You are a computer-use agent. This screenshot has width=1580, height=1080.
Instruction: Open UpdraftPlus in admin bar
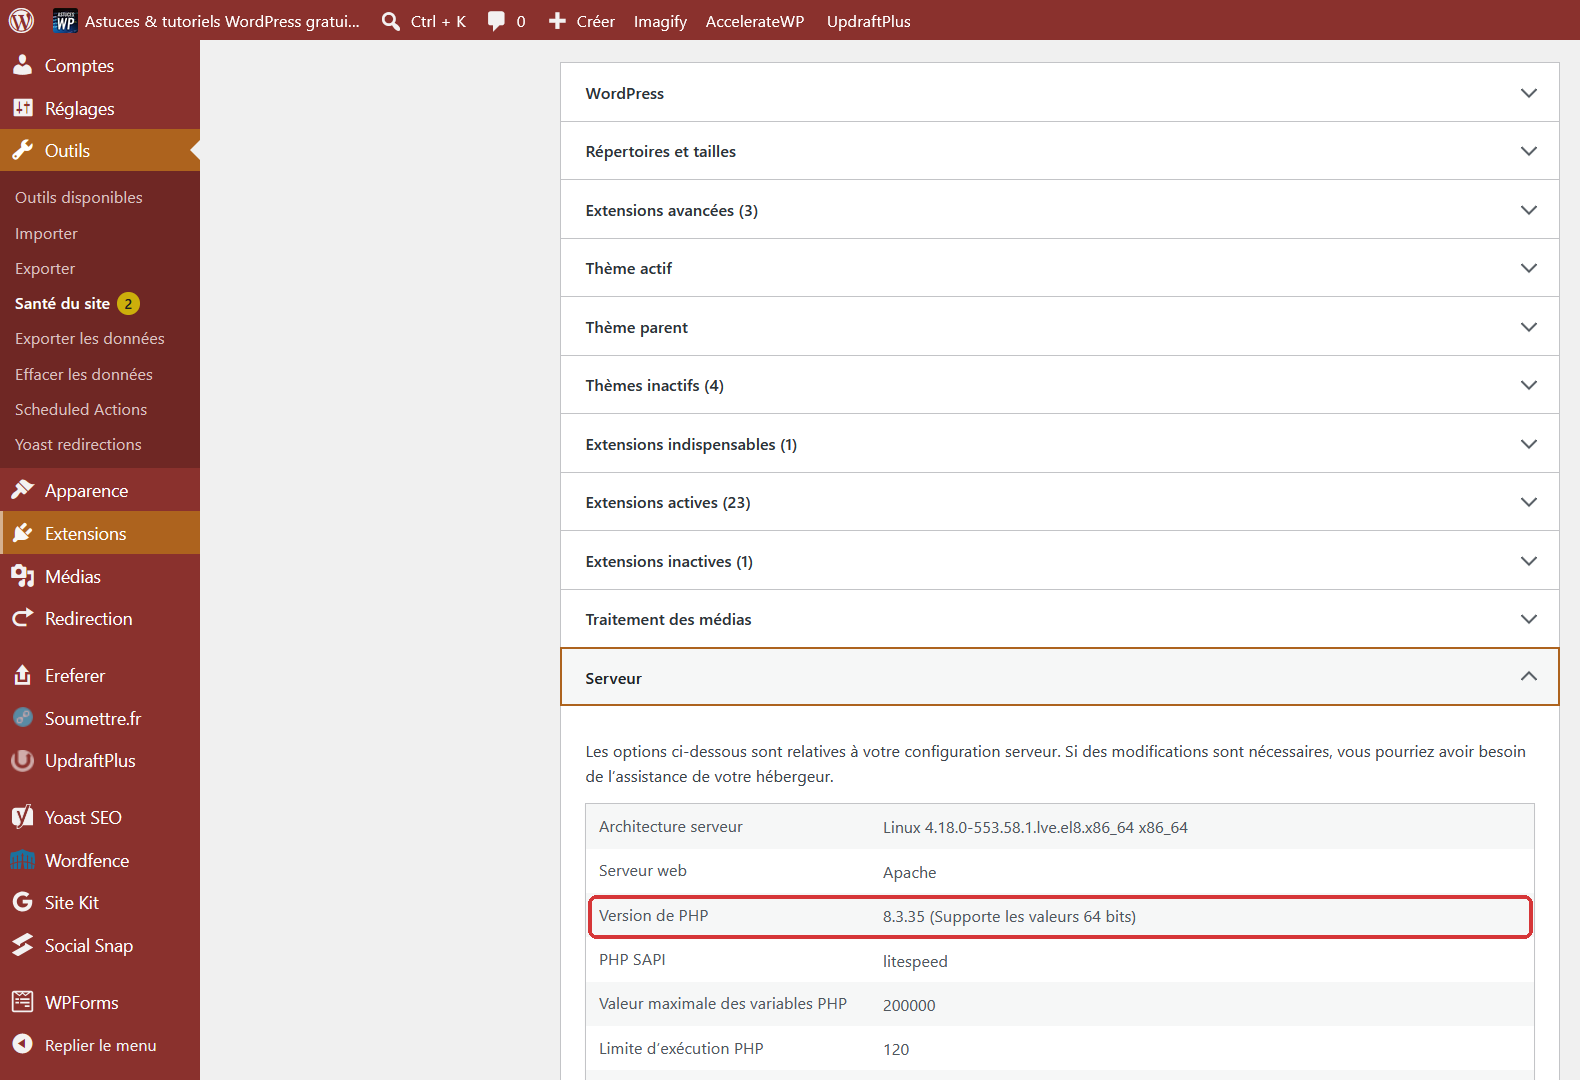pyautogui.click(x=869, y=21)
